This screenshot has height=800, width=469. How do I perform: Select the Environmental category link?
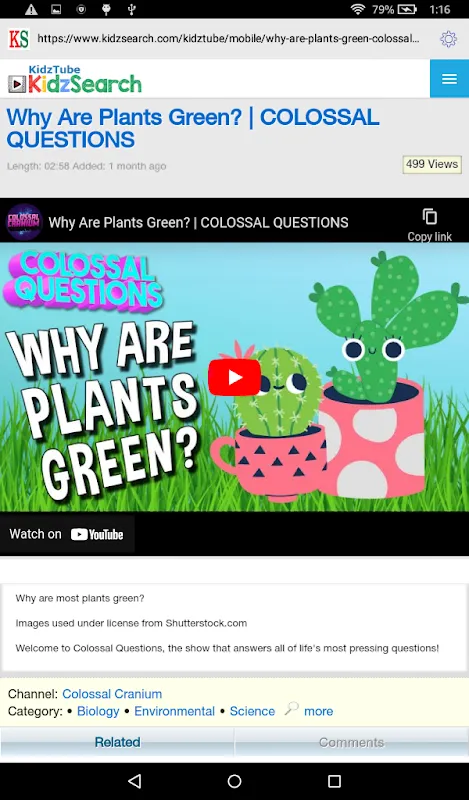click(175, 711)
